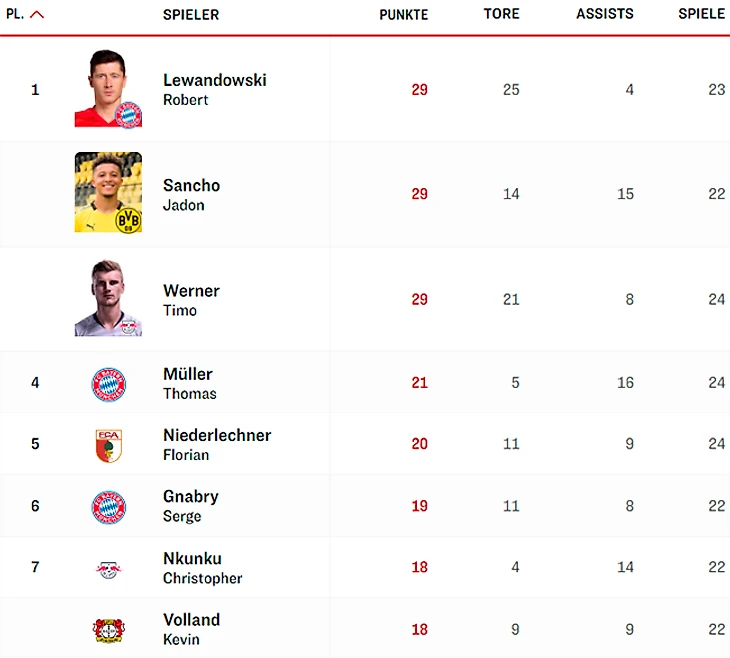Image resolution: width=730 pixels, height=658 pixels.
Task: Sort by SPIELE column header
Action: 701,15
